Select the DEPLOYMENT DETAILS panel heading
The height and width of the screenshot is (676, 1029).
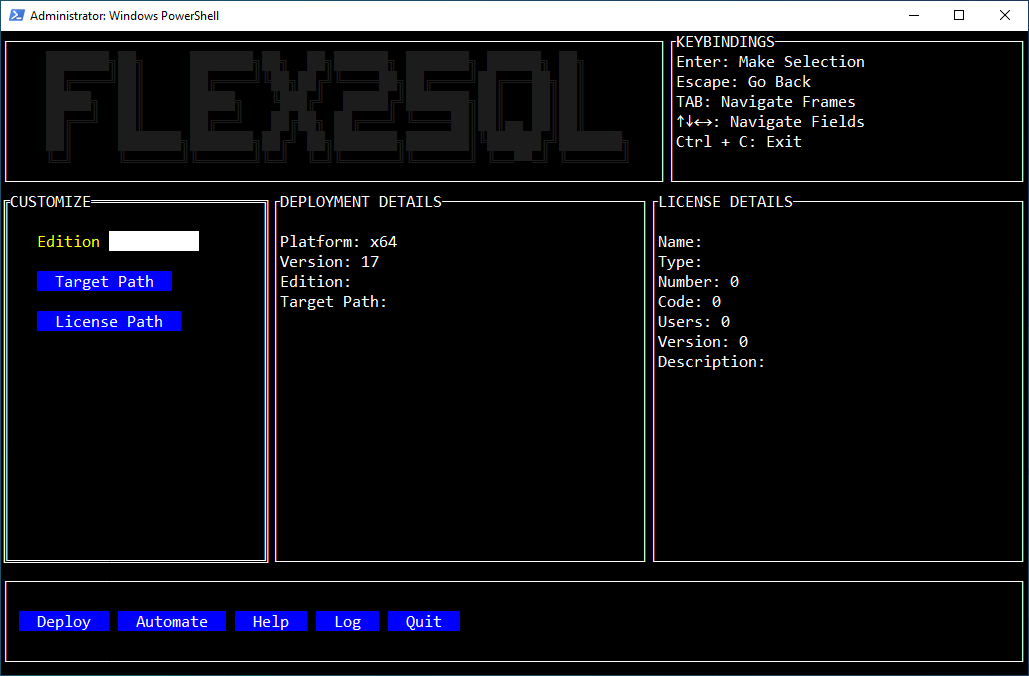(361, 201)
